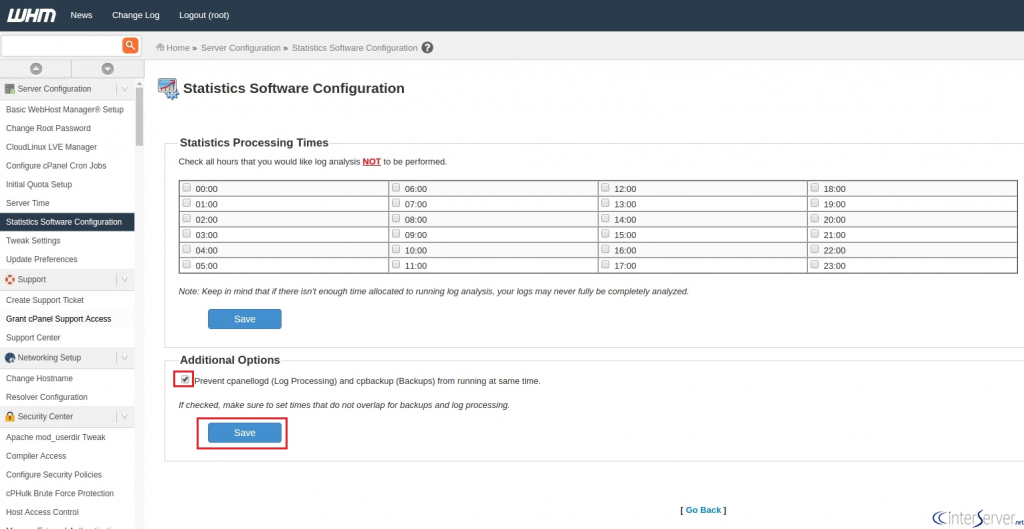This screenshot has height=529, width=1024.
Task: Open Server Time
Action: [27, 204]
